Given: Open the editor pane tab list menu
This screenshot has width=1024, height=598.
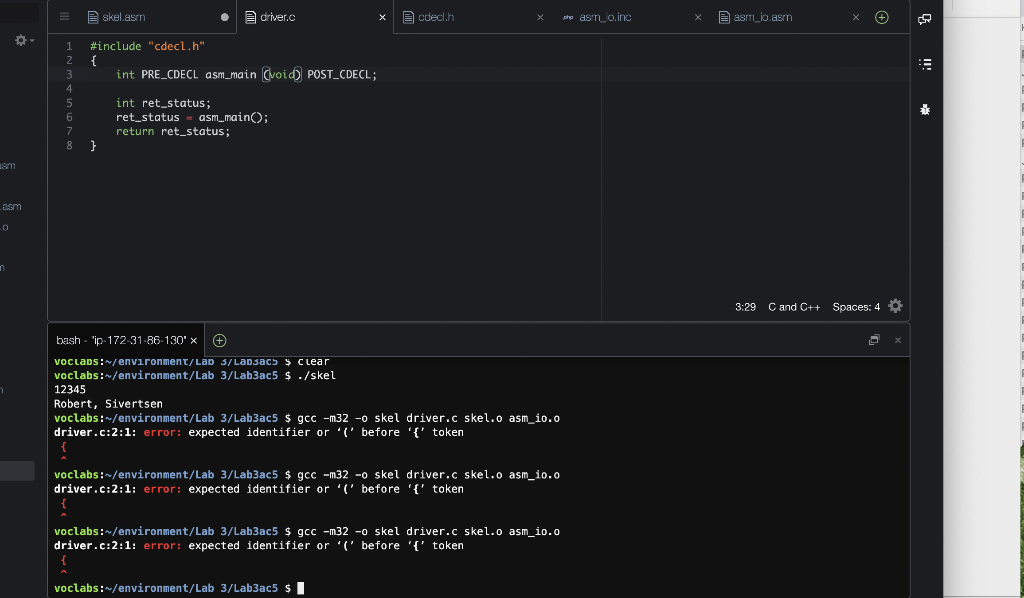Looking at the screenshot, I should click(64, 17).
